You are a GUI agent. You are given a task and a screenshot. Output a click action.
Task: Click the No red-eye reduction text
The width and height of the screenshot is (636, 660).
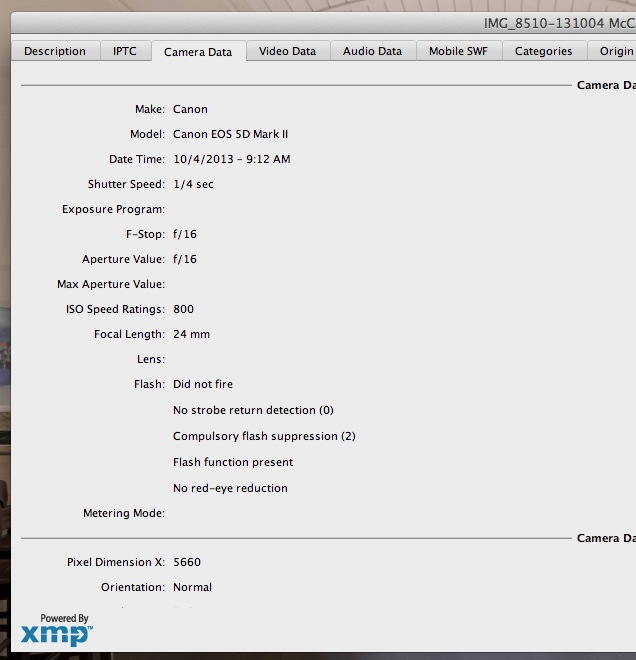231,488
